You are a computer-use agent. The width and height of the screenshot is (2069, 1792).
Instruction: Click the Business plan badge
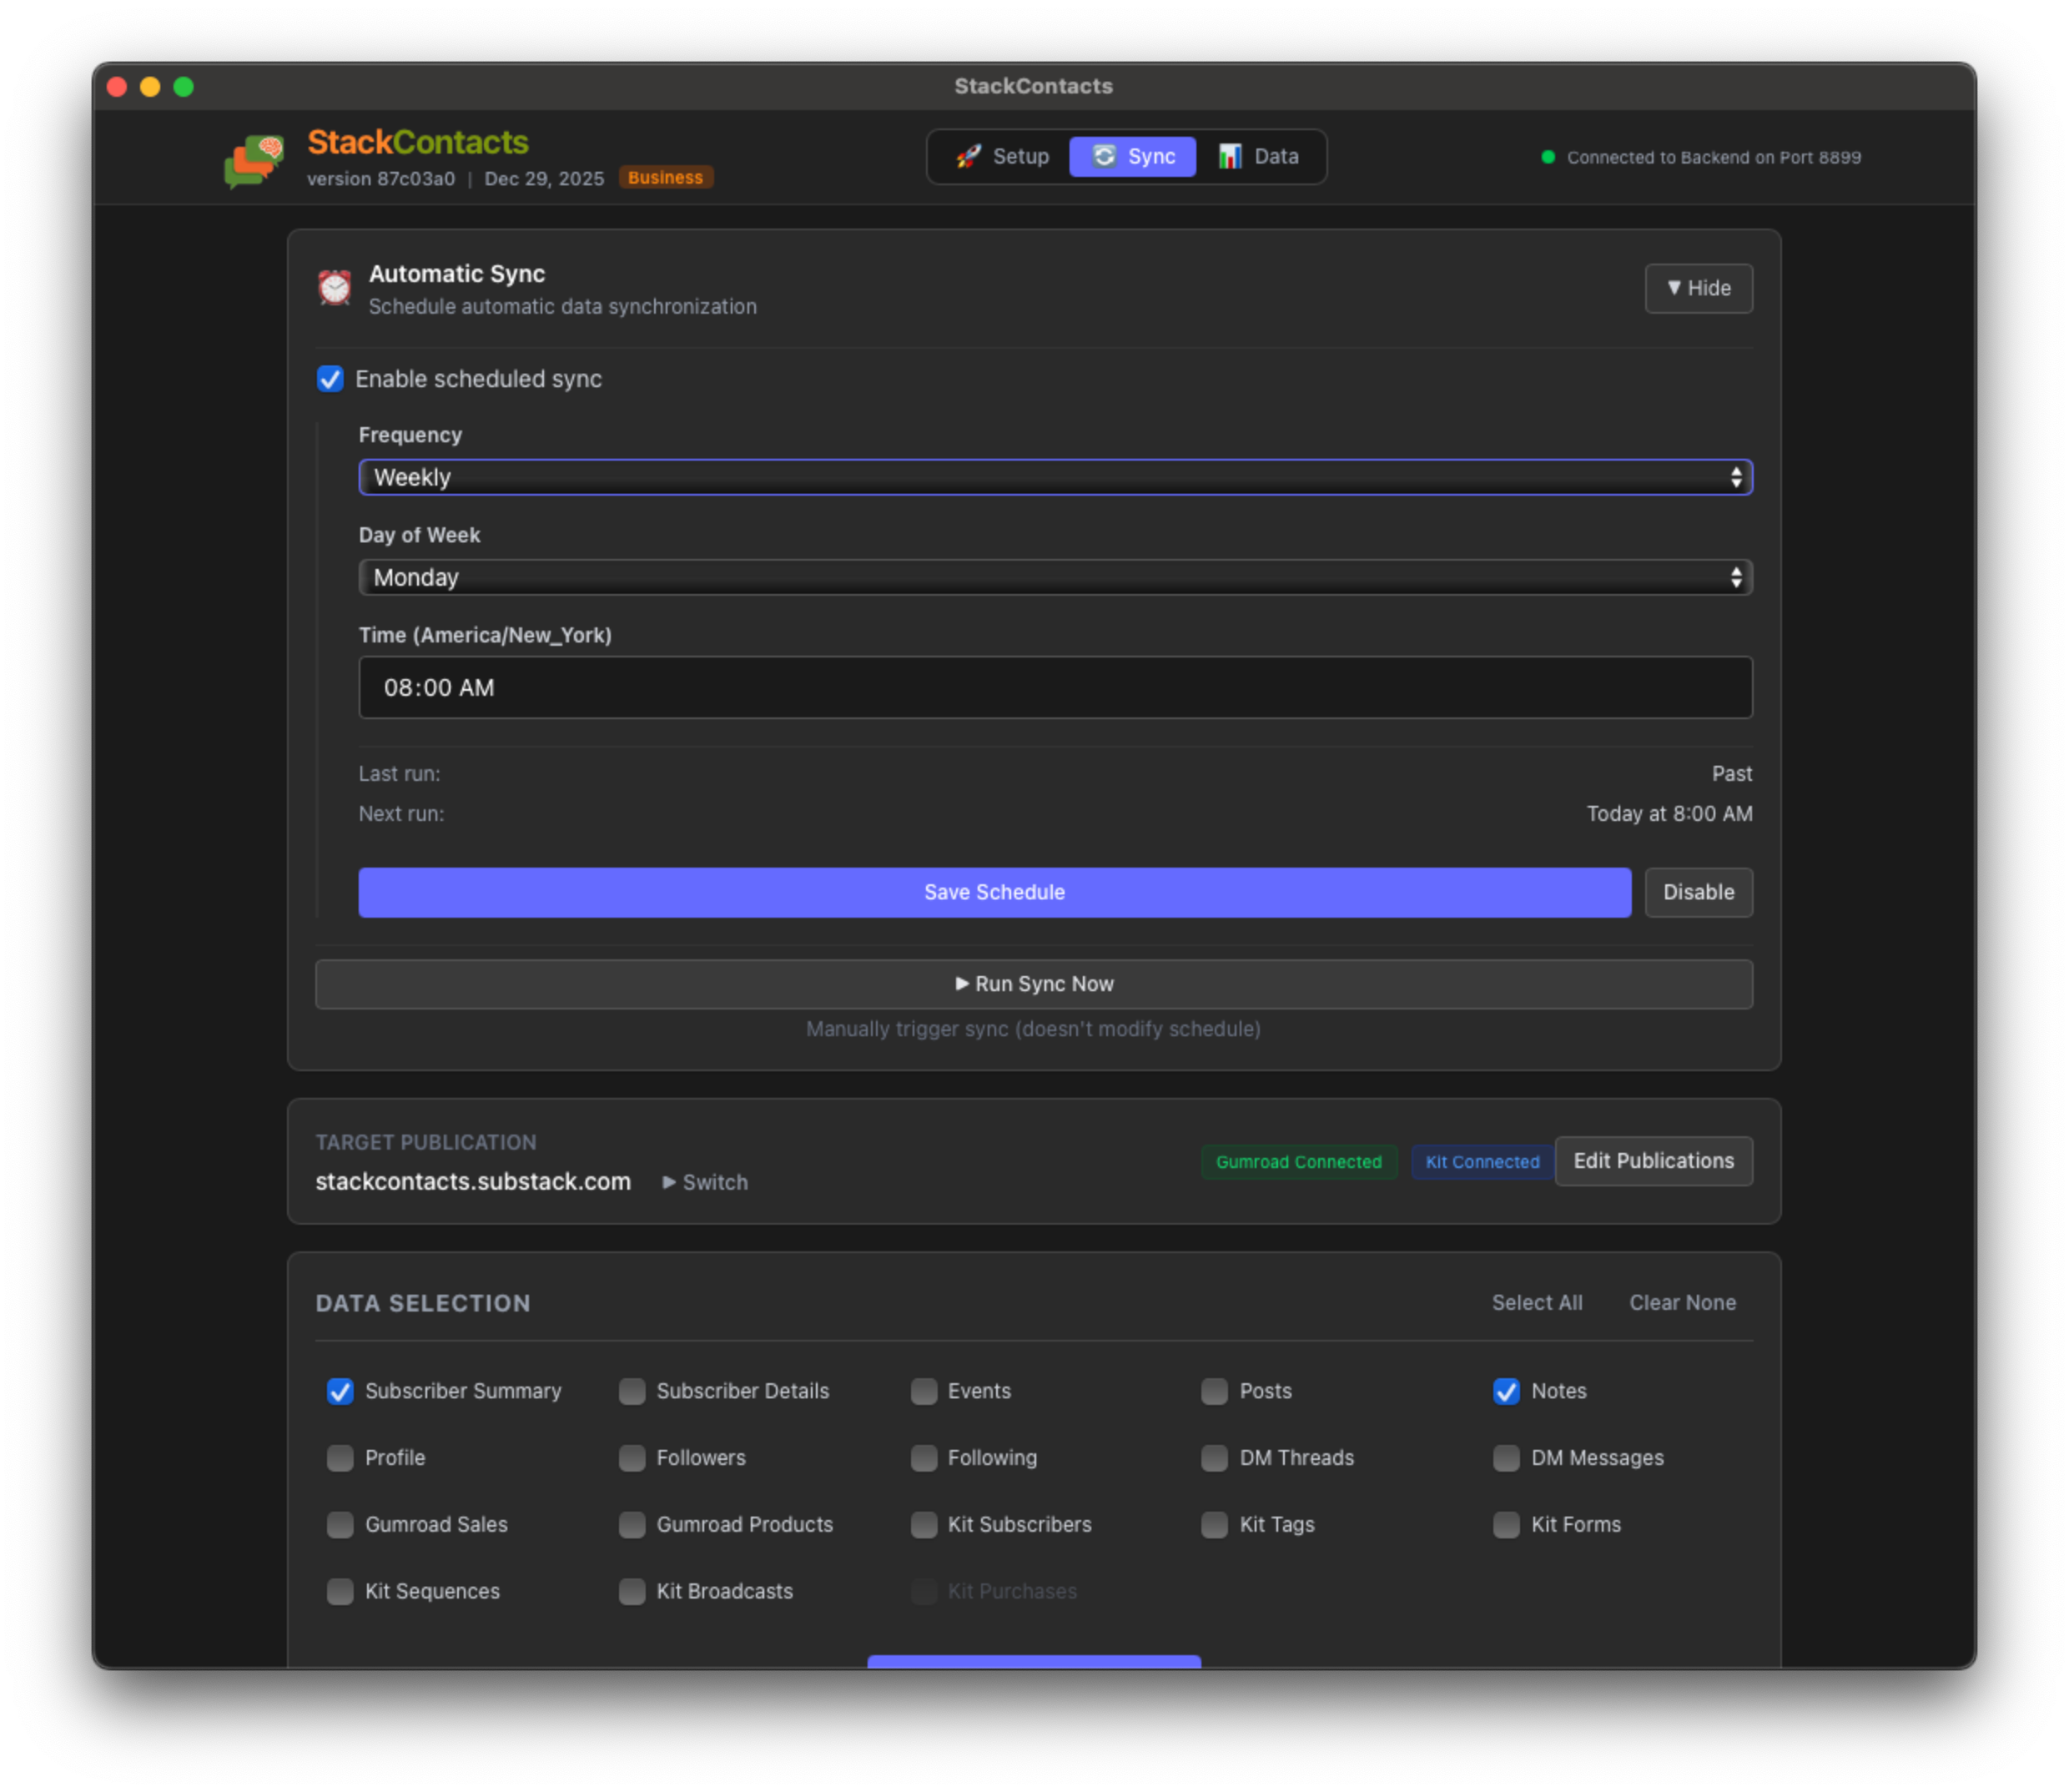tap(665, 178)
